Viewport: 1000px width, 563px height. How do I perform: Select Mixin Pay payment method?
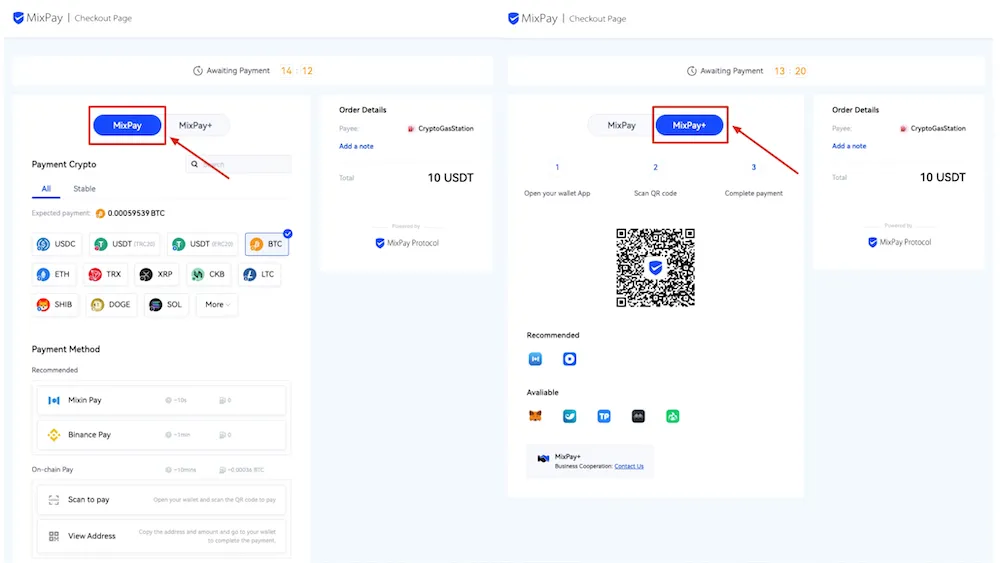tap(161, 400)
